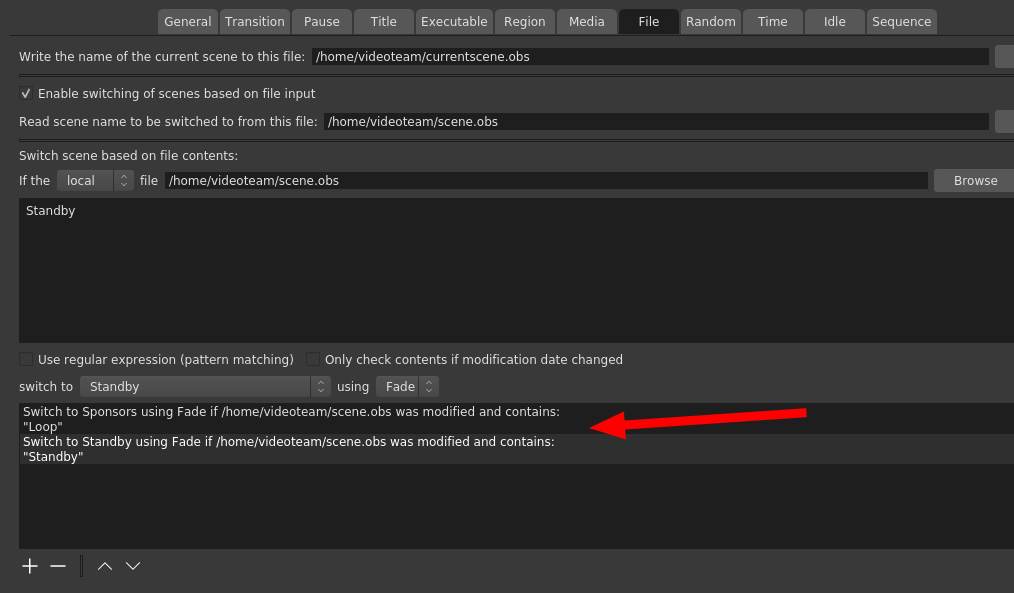Go to the Sequence tab
The image size is (1014, 593).
[901, 22]
